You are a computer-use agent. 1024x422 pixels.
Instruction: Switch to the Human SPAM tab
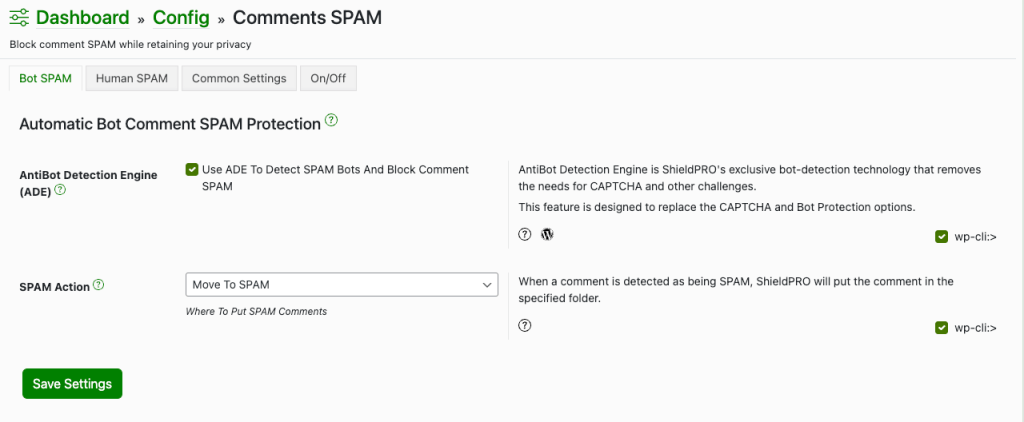pos(132,78)
